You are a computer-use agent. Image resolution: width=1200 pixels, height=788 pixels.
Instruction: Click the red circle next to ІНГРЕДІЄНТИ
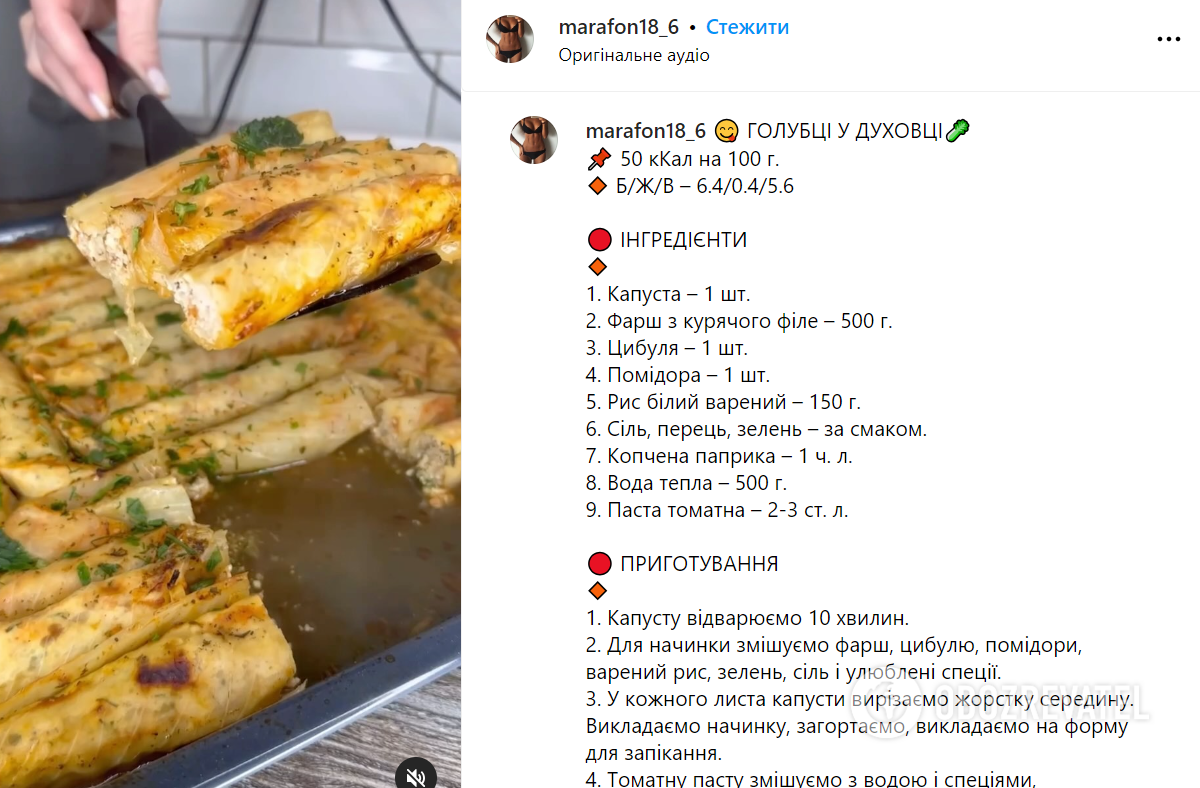pos(599,240)
